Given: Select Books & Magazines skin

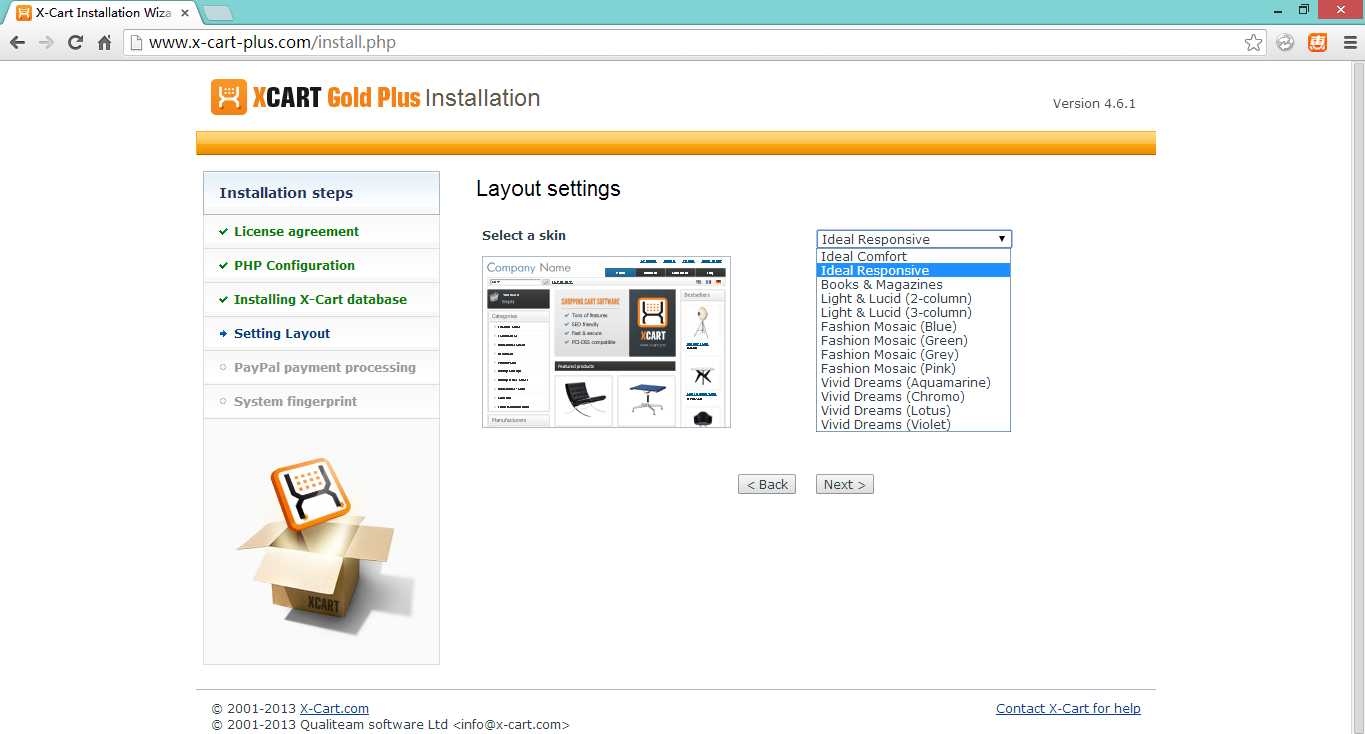Looking at the screenshot, I should point(913,284).
